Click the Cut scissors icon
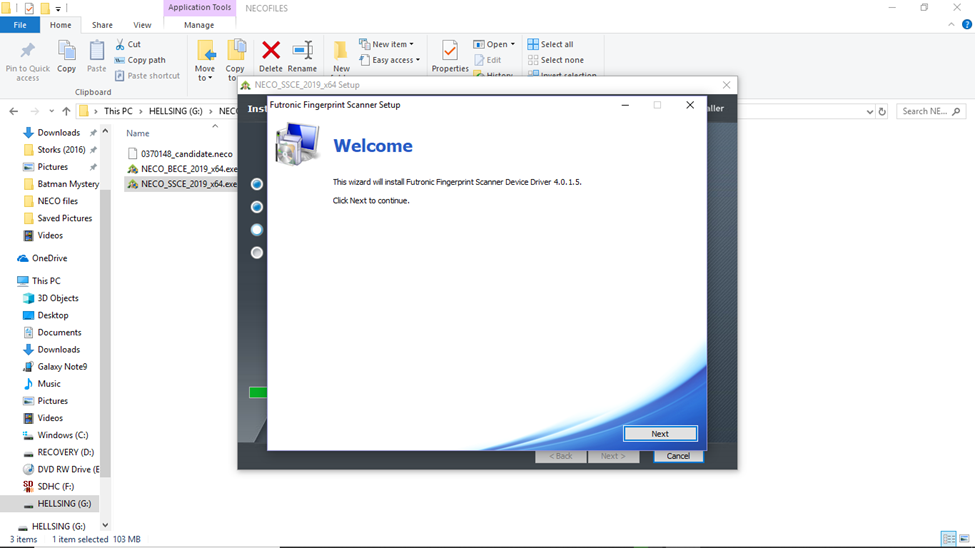 click(x=121, y=44)
